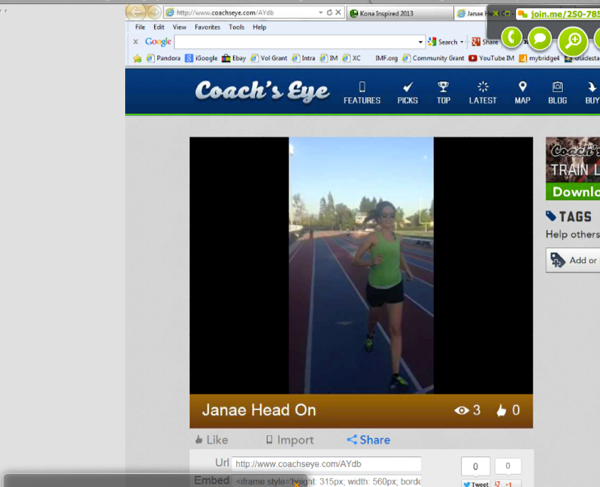
Task: Click the join.me phone call icon
Action: pyautogui.click(x=511, y=37)
